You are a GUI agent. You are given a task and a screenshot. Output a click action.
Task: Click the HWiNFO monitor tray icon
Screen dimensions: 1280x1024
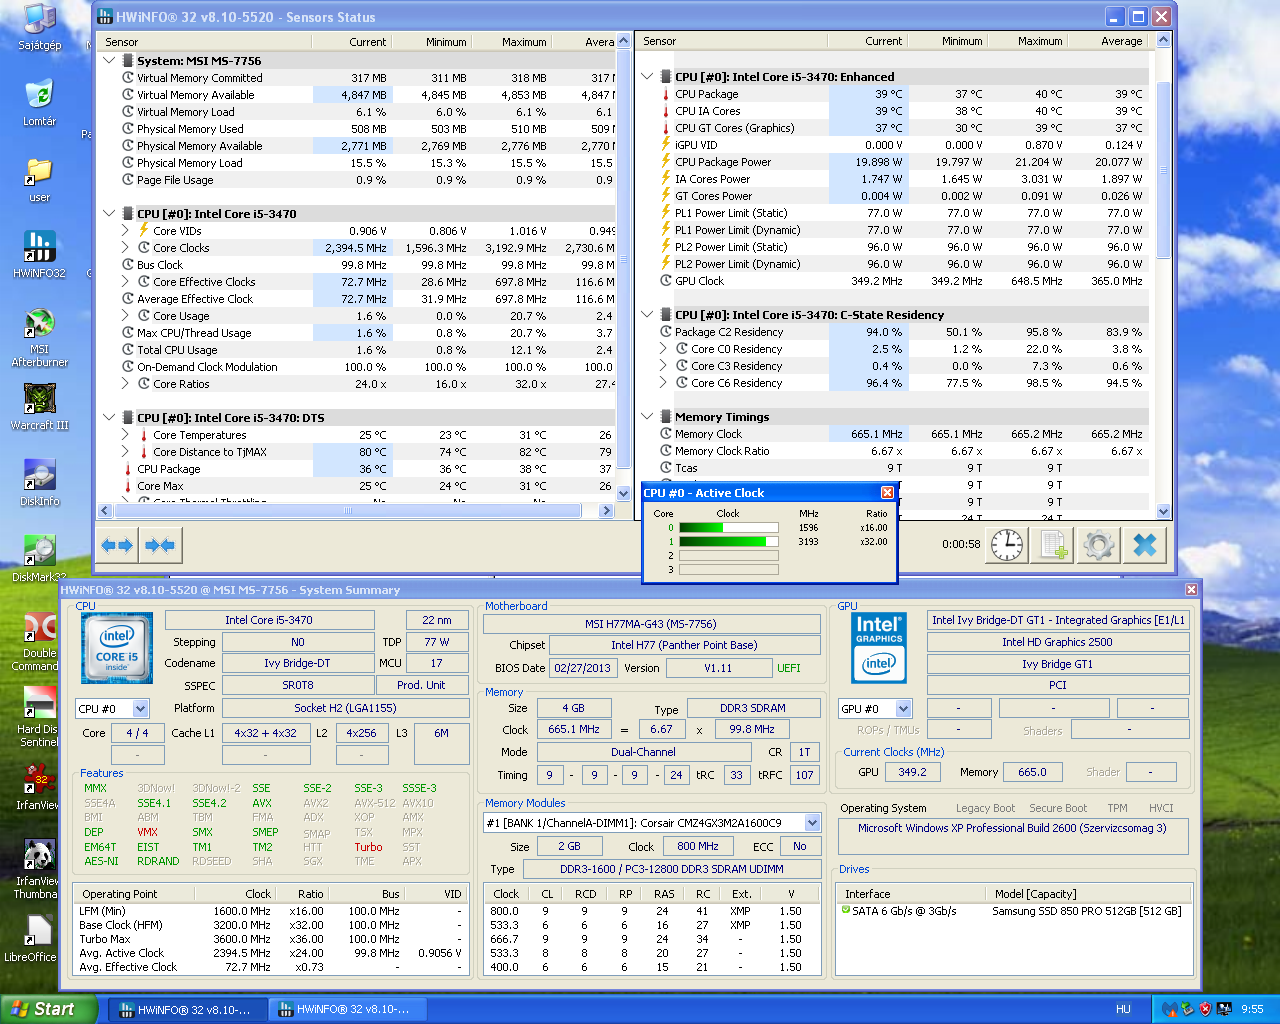click(1222, 1009)
